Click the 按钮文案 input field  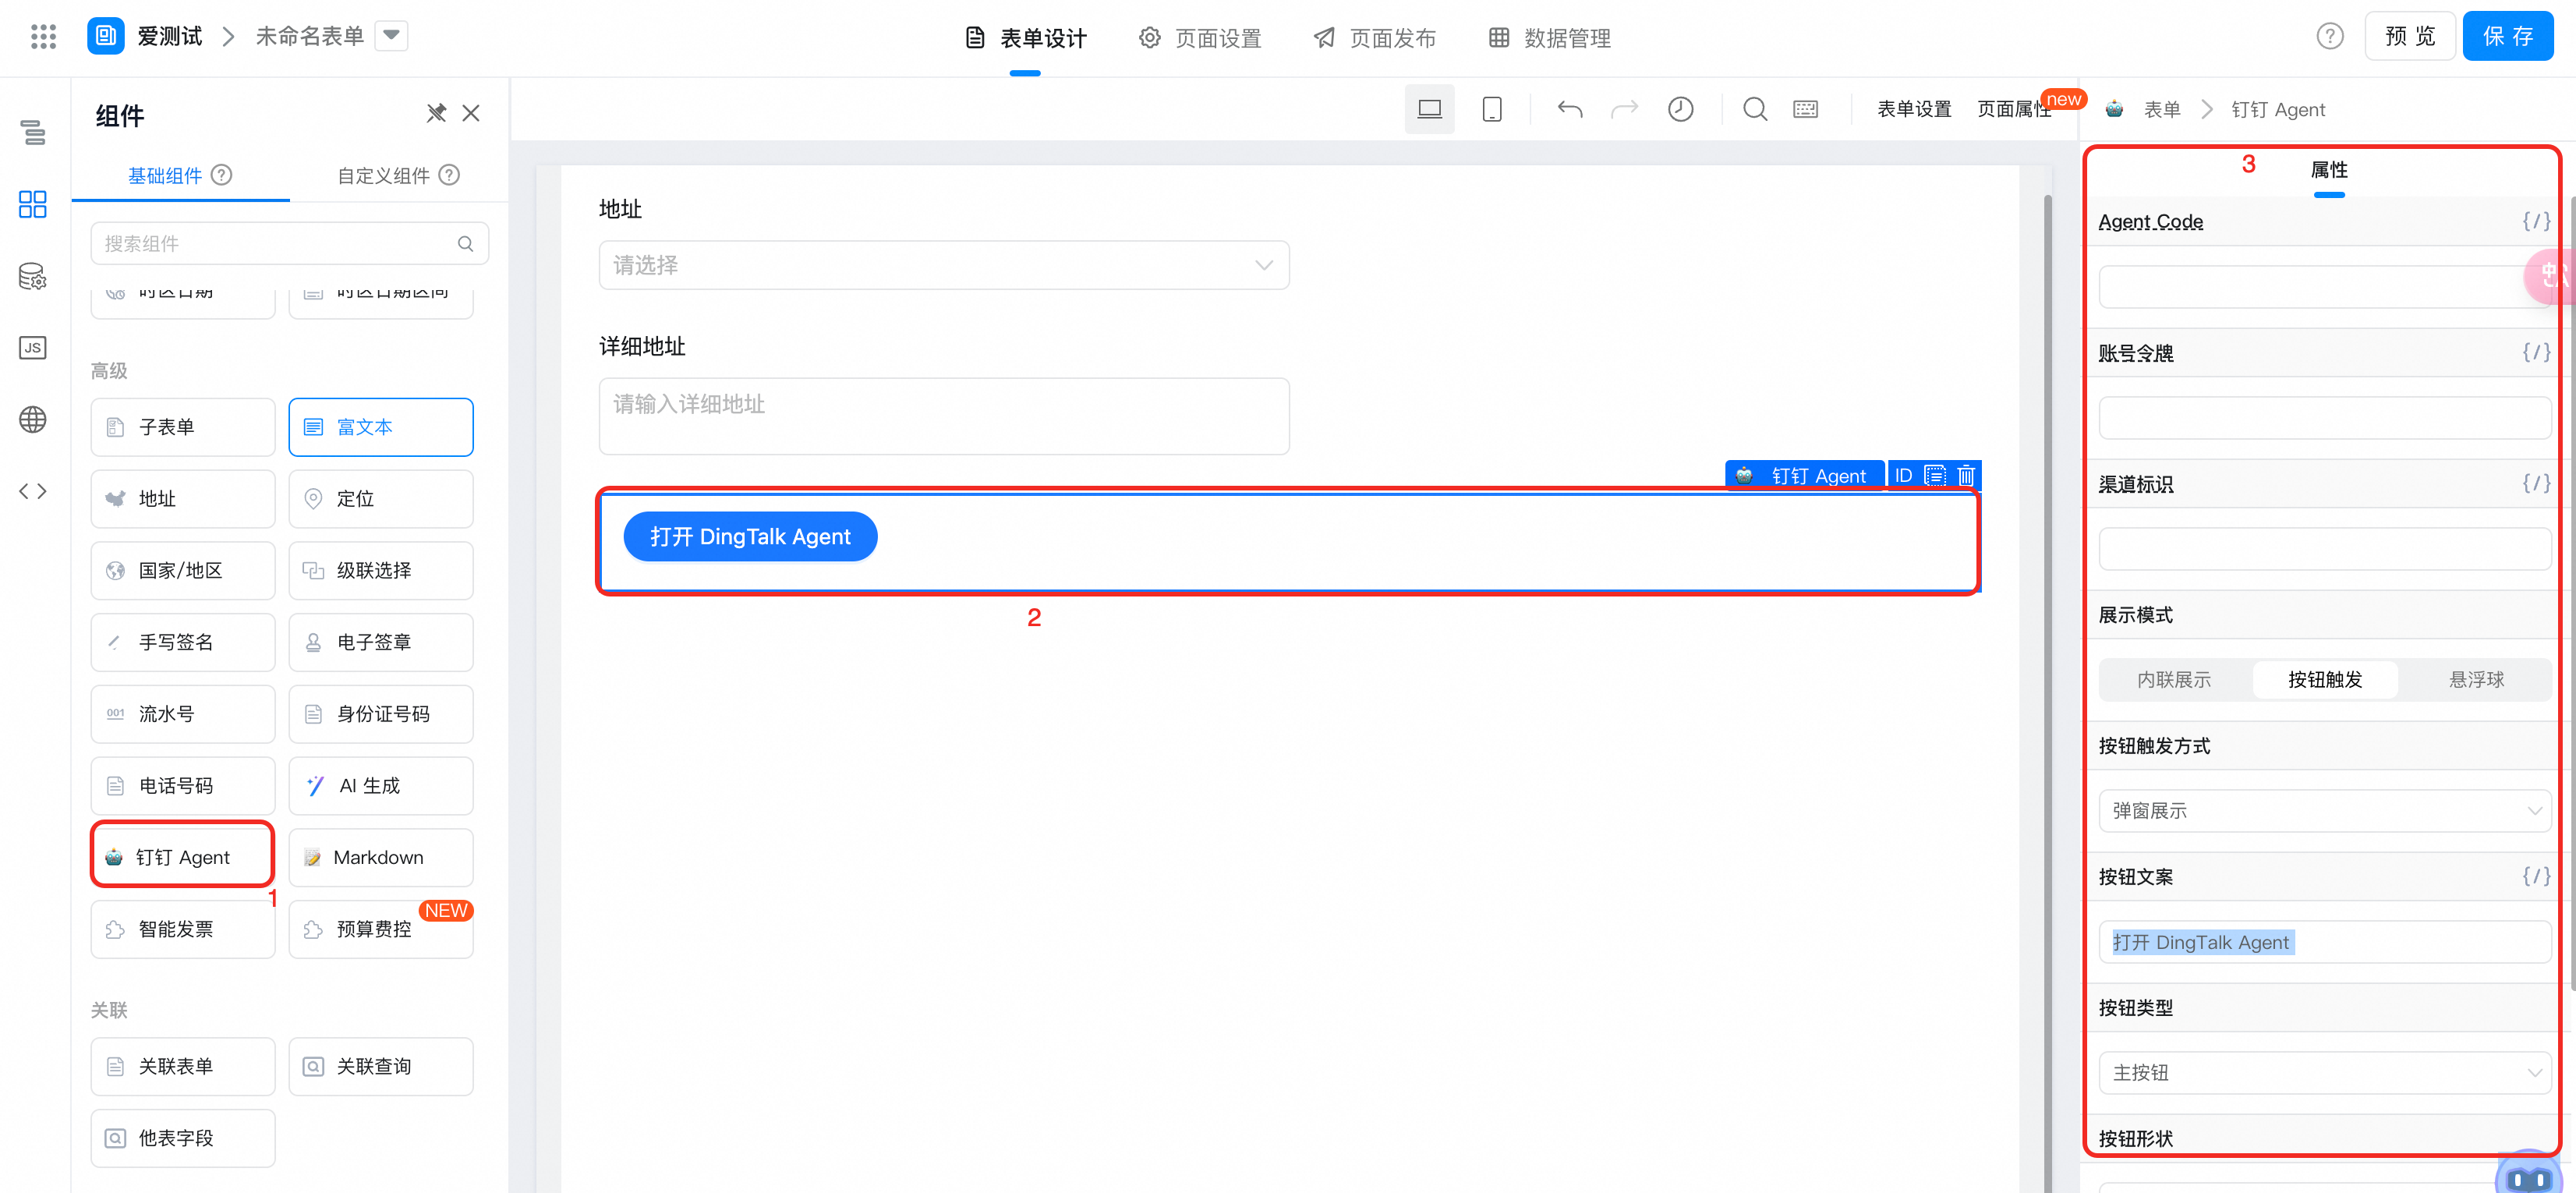point(2325,942)
